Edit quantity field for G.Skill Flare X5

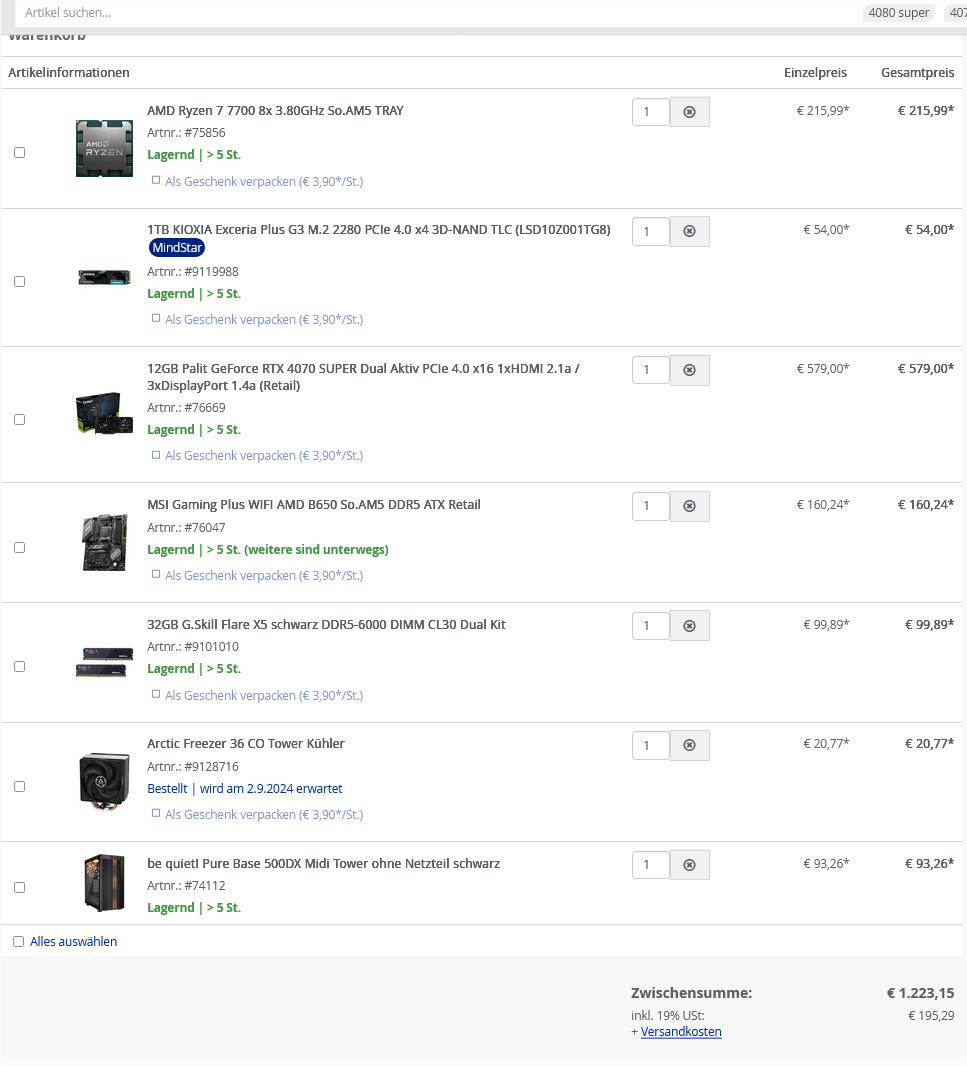pyautogui.click(x=651, y=625)
